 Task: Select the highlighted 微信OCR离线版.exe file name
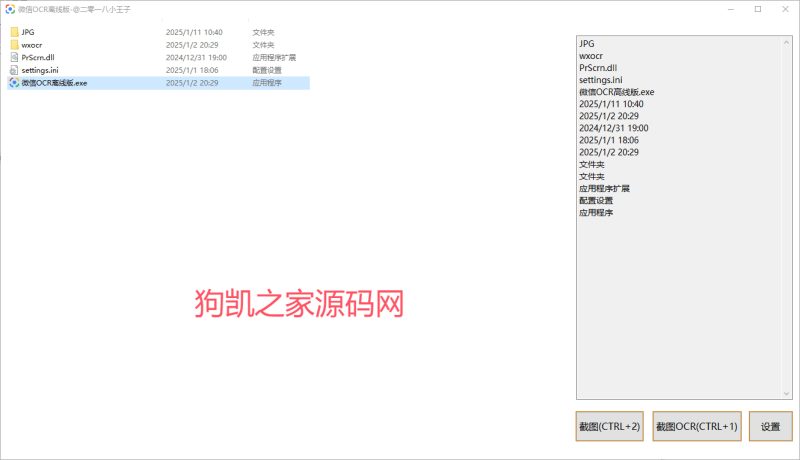click(54, 83)
